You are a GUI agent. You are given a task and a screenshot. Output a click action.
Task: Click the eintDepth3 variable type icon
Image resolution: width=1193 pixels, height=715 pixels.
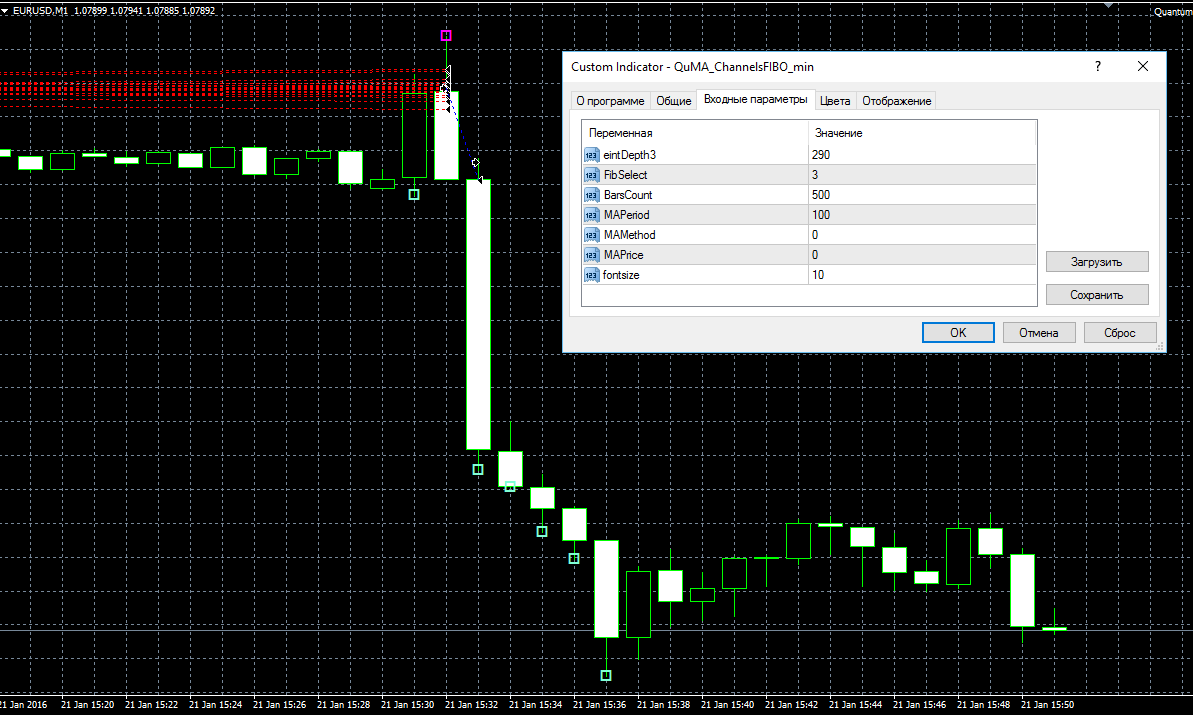click(x=591, y=155)
